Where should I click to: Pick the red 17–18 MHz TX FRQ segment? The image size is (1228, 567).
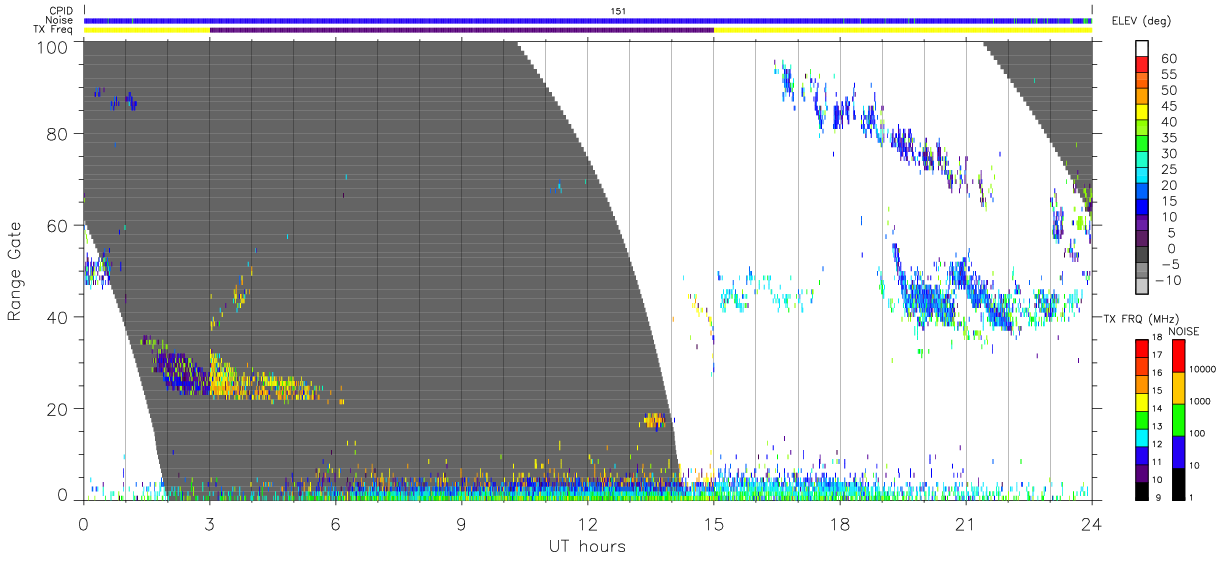coord(1141,347)
